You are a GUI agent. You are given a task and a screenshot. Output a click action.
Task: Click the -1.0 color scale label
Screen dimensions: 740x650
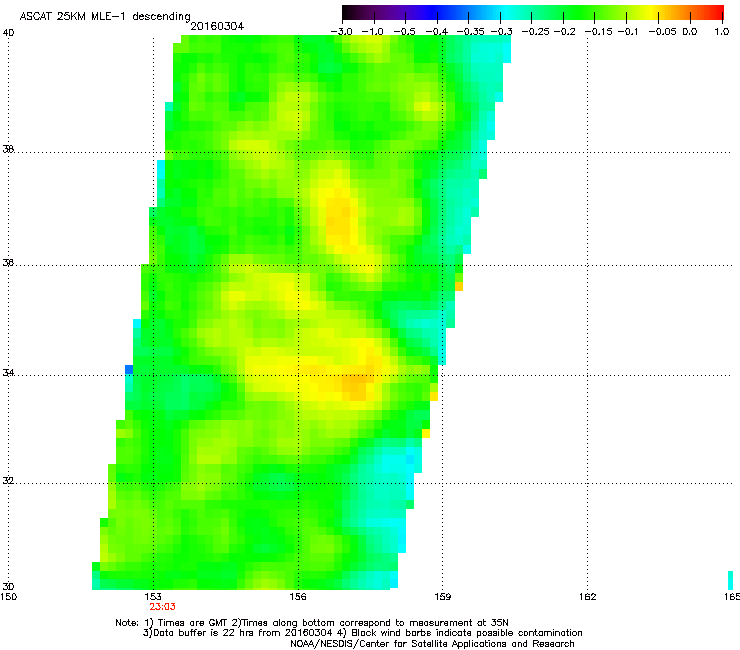coord(372,32)
